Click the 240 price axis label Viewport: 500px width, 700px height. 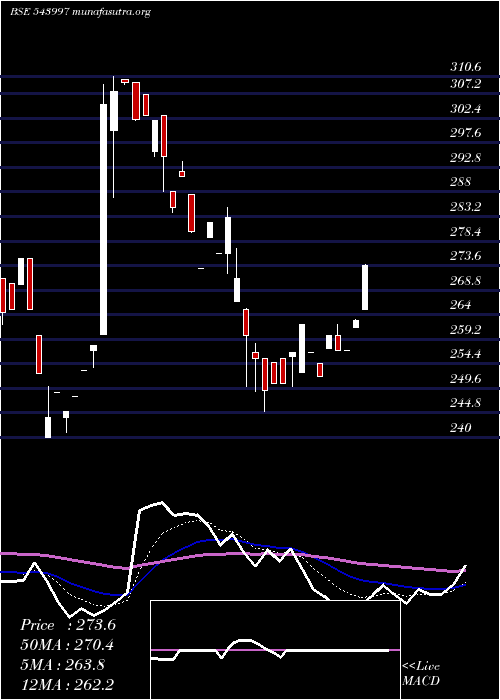(x=461, y=428)
